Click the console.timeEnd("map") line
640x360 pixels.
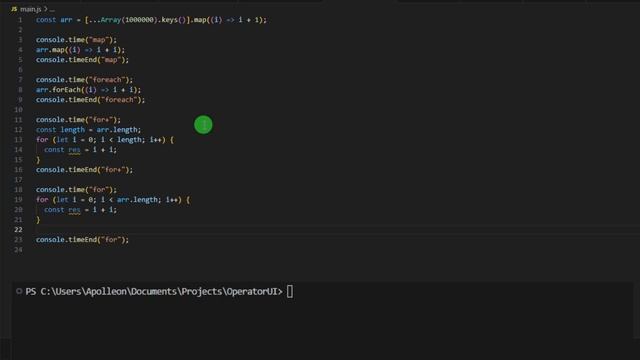(x=82, y=60)
